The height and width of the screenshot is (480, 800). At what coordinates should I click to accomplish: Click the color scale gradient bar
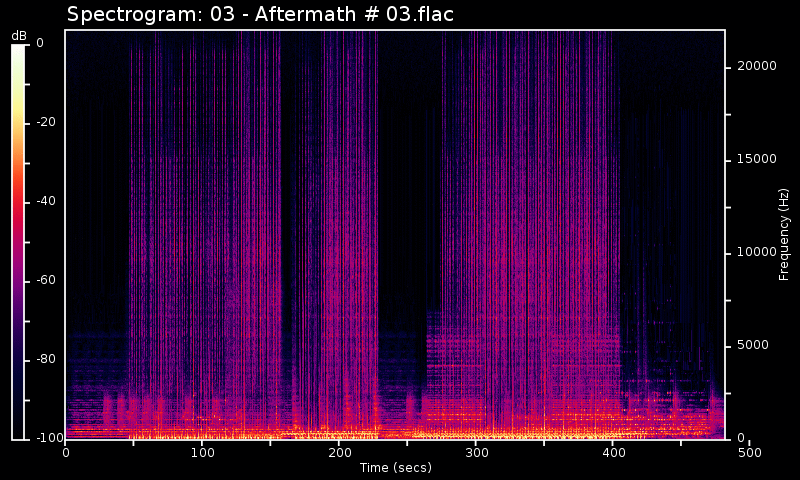pyautogui.click(x=19, y=241)
